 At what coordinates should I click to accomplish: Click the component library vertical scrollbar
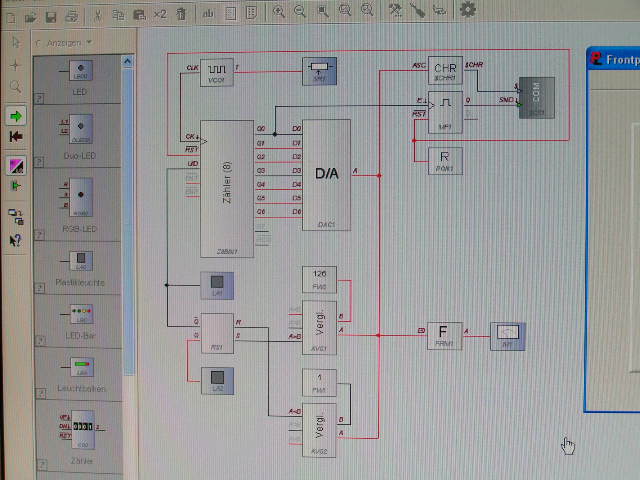point(128,250)
